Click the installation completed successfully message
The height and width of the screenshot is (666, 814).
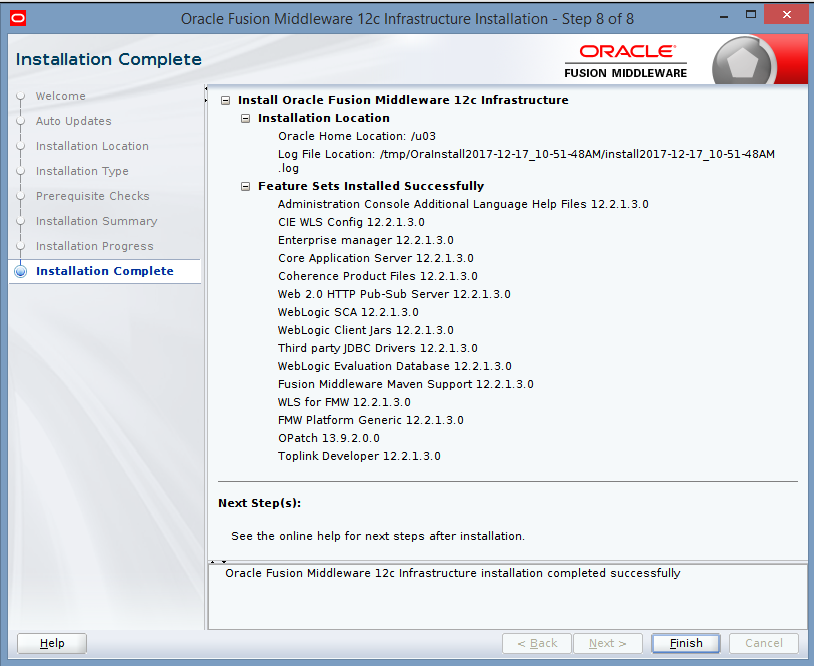[x=453, y=573]
